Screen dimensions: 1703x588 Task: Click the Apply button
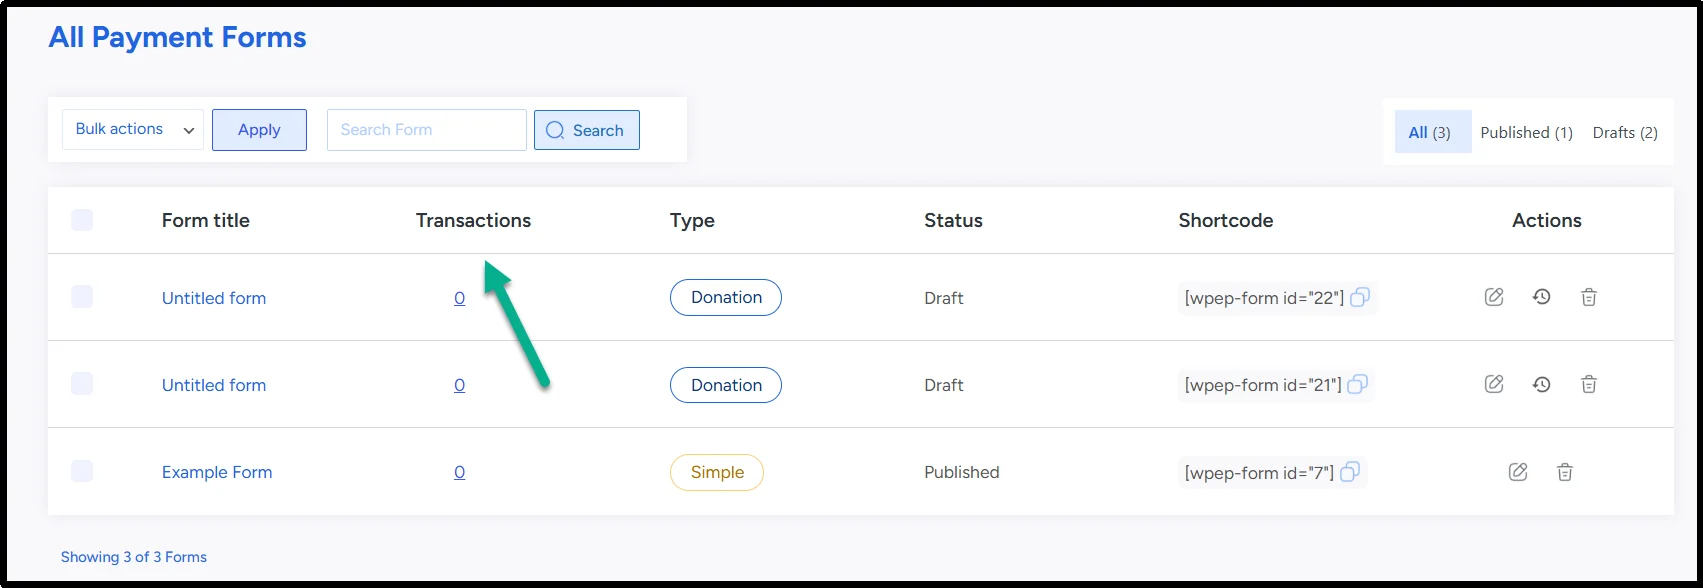pyautogui.click(x=259, y=130)
